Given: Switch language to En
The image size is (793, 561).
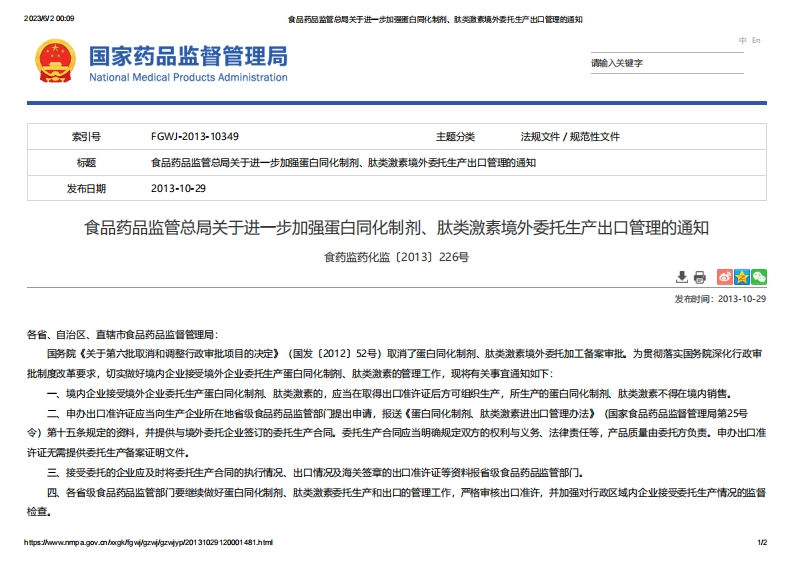Looking at the screenshot, I should pyautogui.click(x=756, y=40).
